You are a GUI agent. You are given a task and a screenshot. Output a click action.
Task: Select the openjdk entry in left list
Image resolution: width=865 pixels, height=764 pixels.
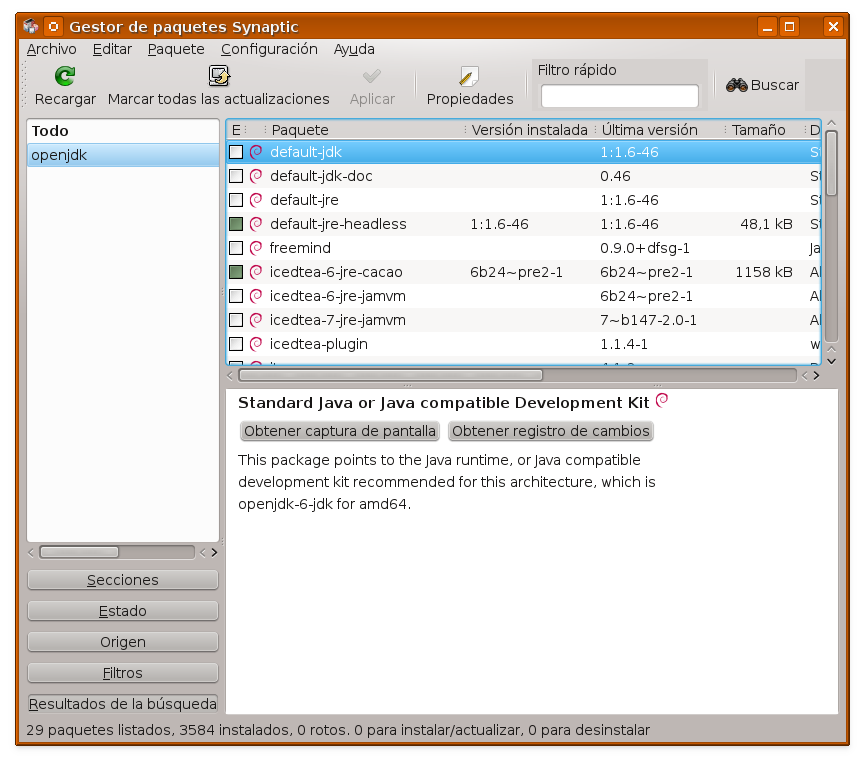pyautogui.click(x=122, y=155)
